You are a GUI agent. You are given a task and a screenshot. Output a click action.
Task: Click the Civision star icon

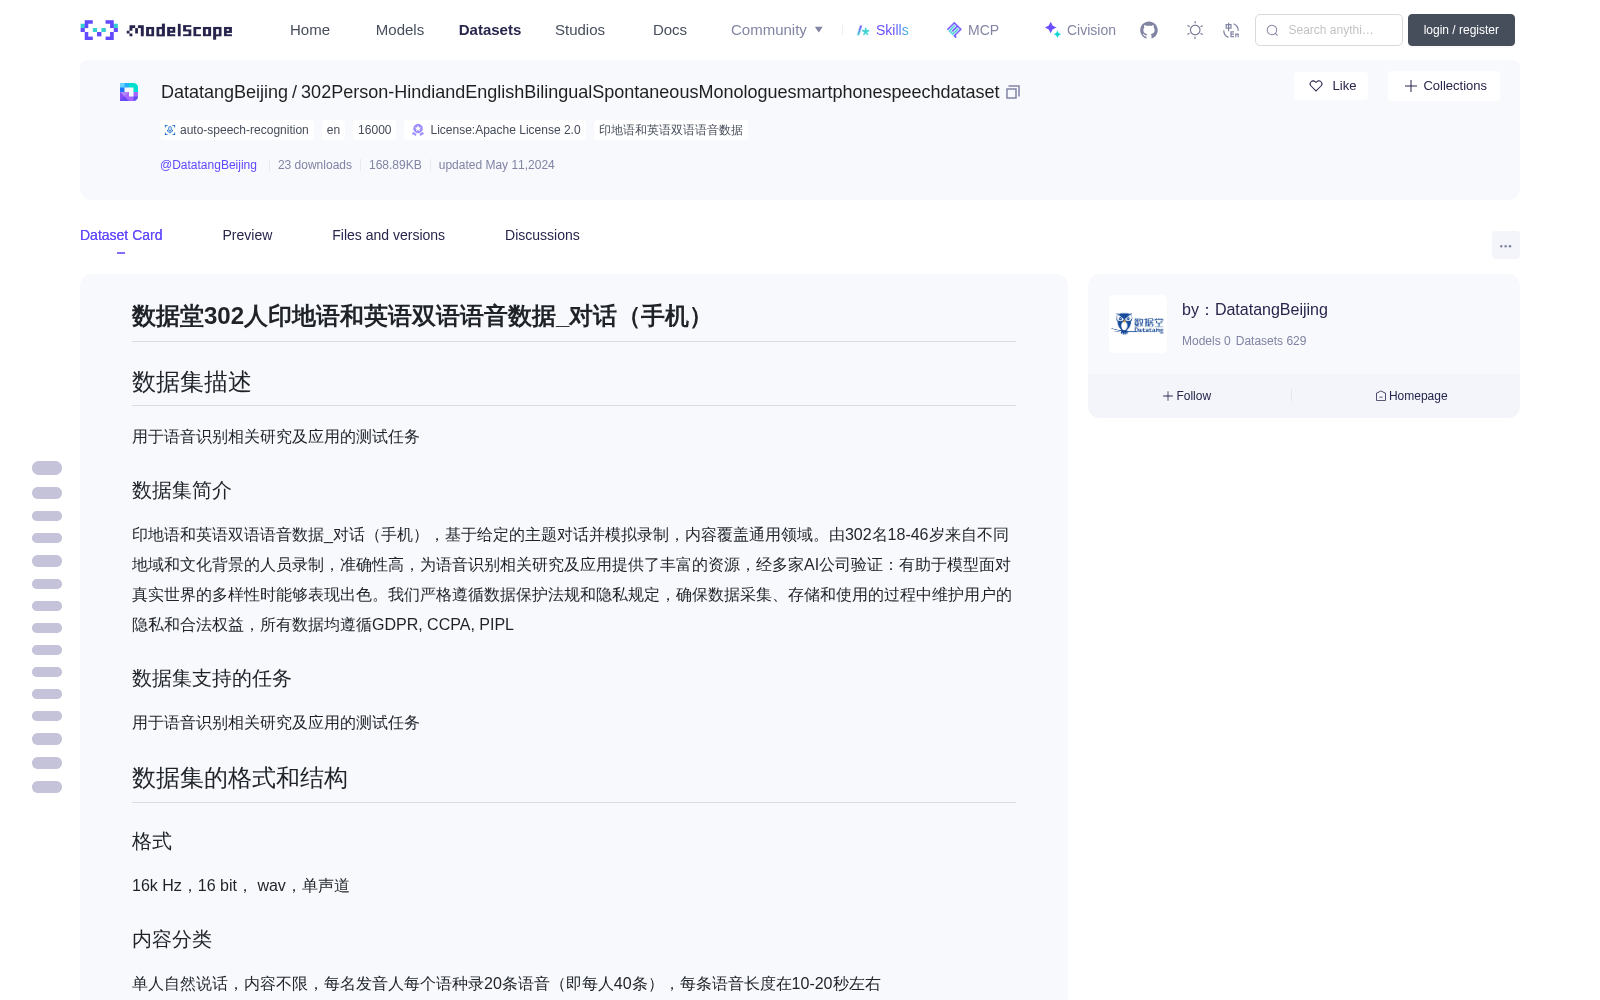click(1052, 30)
